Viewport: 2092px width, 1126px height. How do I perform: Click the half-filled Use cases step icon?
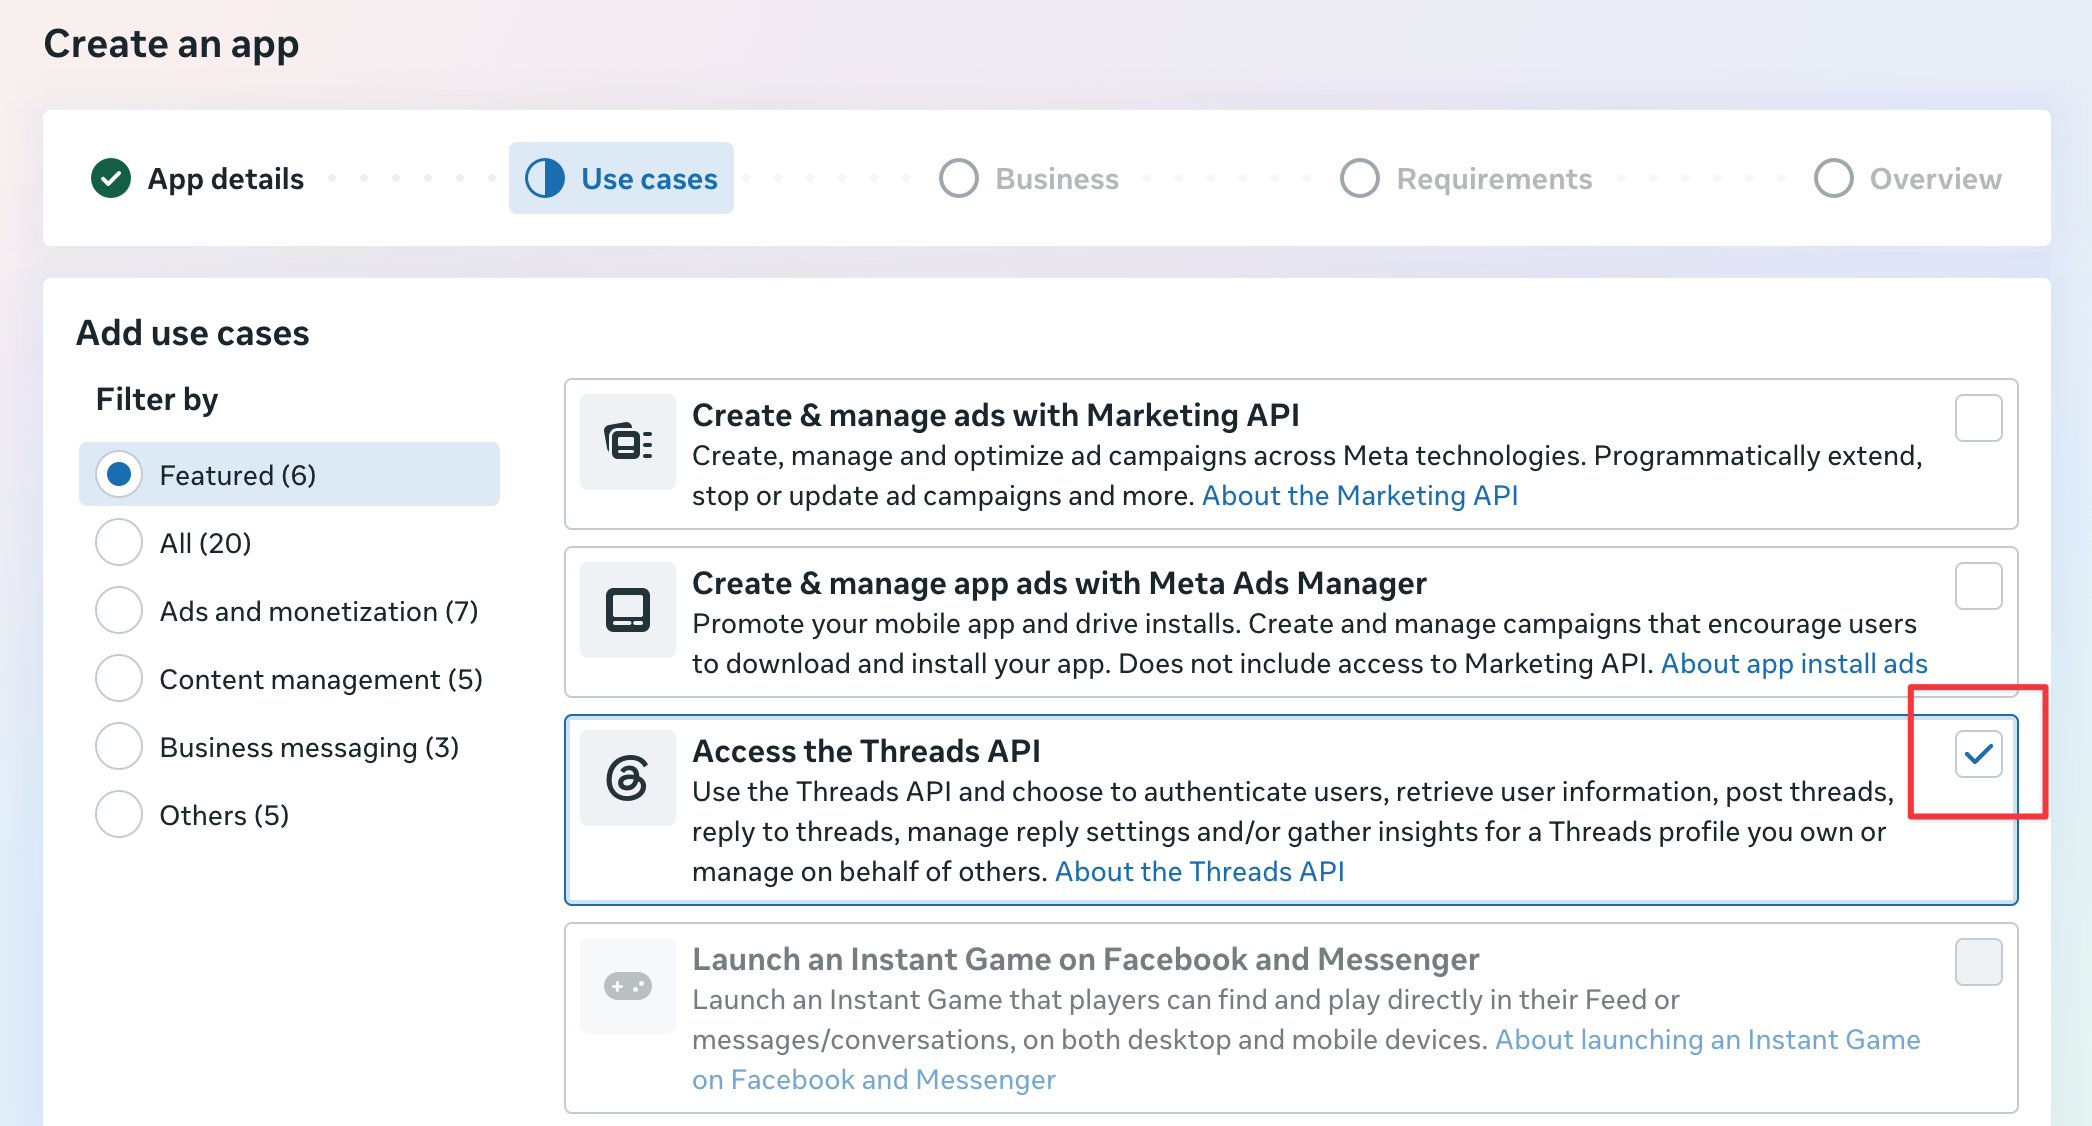[545, 178]
